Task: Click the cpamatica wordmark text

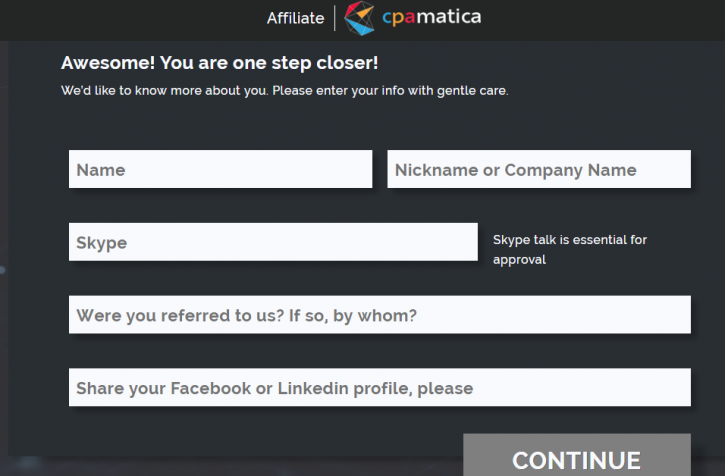Action: [x=431, y=18]
